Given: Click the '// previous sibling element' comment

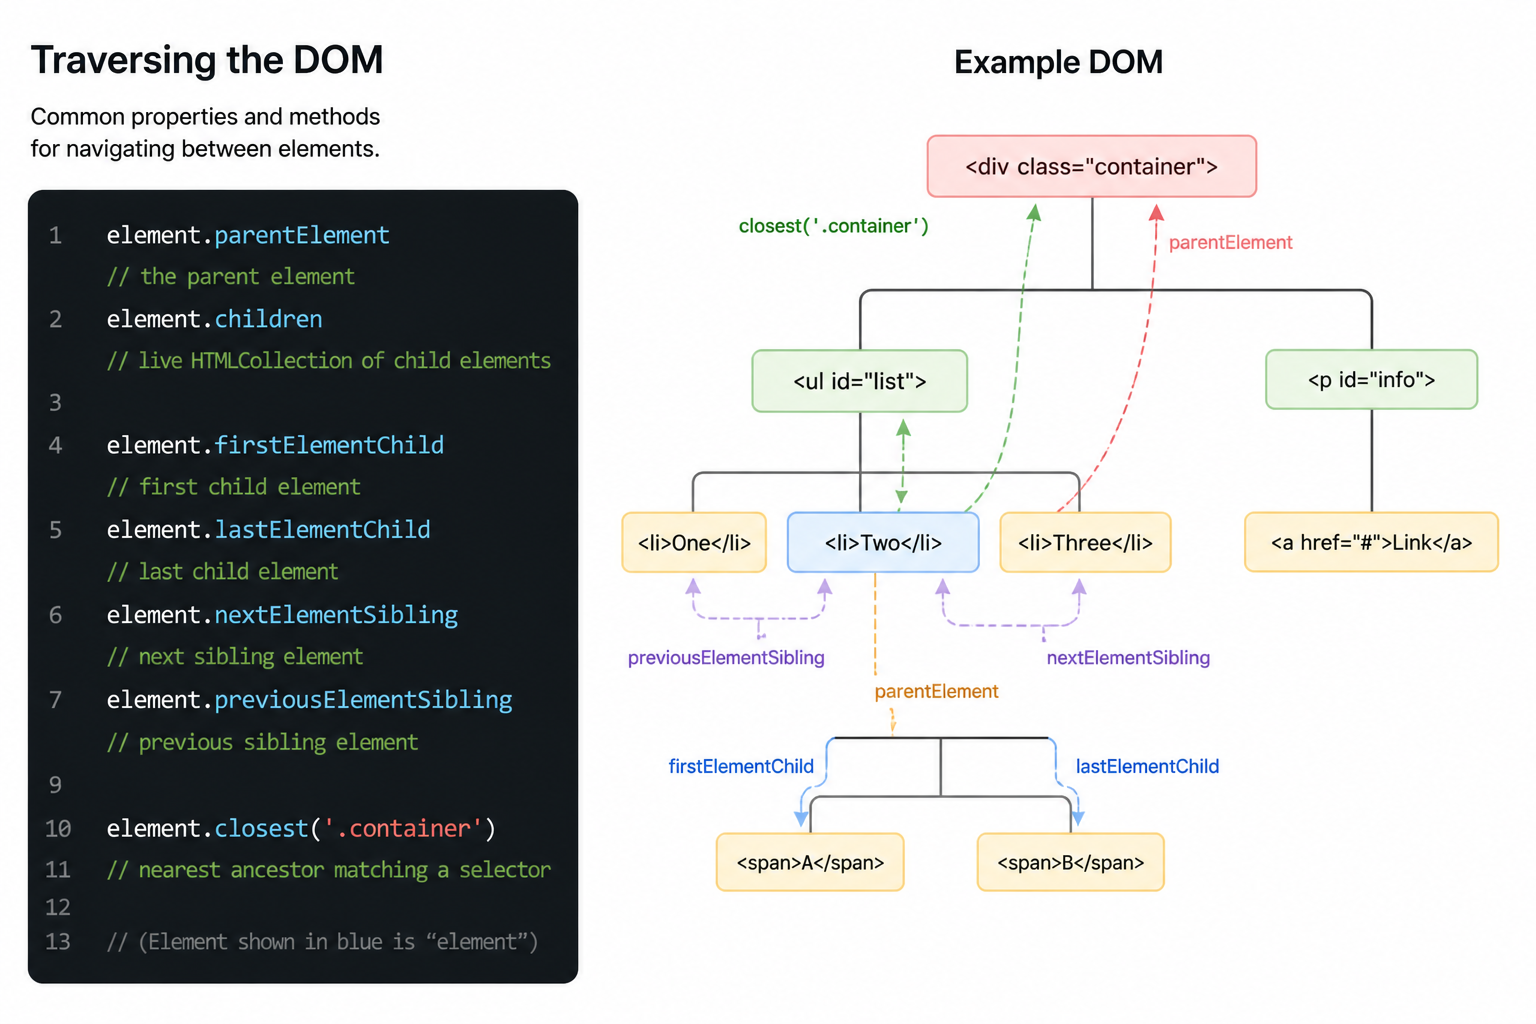Looking at the screenshot, I should [x=262, y=742].
